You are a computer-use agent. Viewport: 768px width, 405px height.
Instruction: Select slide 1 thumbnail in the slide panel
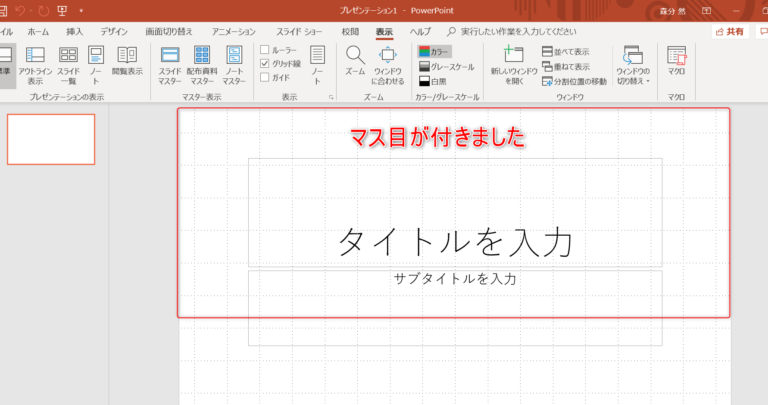pyautogui.click(x=51, y=140)
